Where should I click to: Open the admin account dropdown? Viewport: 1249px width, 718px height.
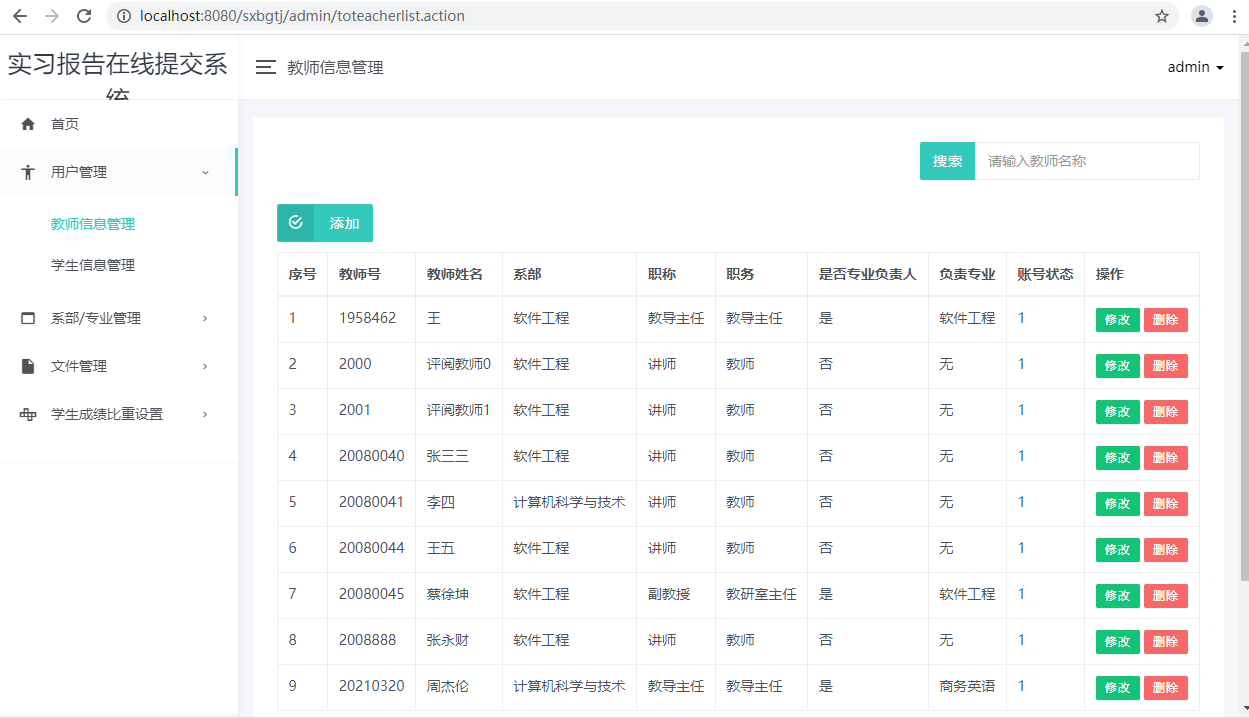(1195, 67)
